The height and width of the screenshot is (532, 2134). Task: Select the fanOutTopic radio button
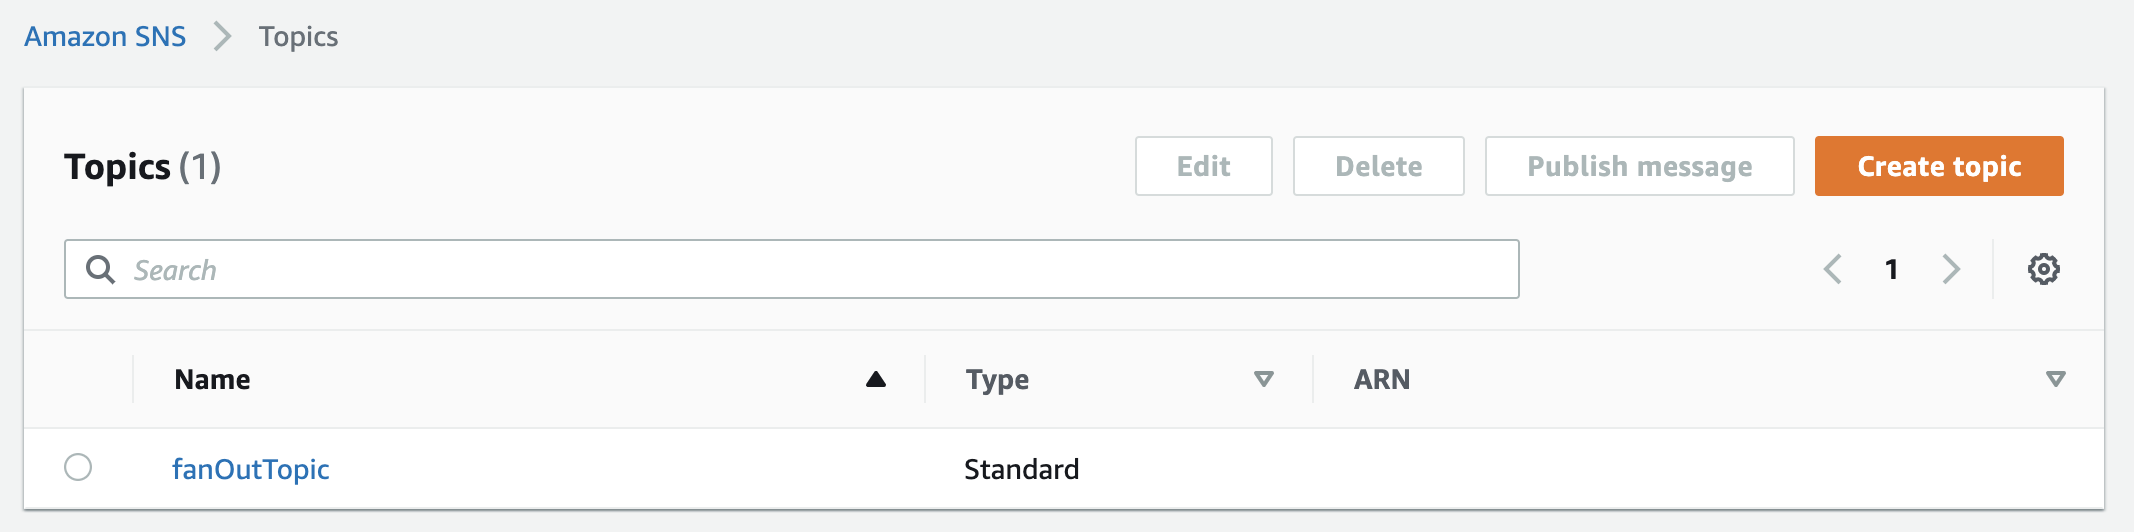pyautogui.click(x=78, y=467)
